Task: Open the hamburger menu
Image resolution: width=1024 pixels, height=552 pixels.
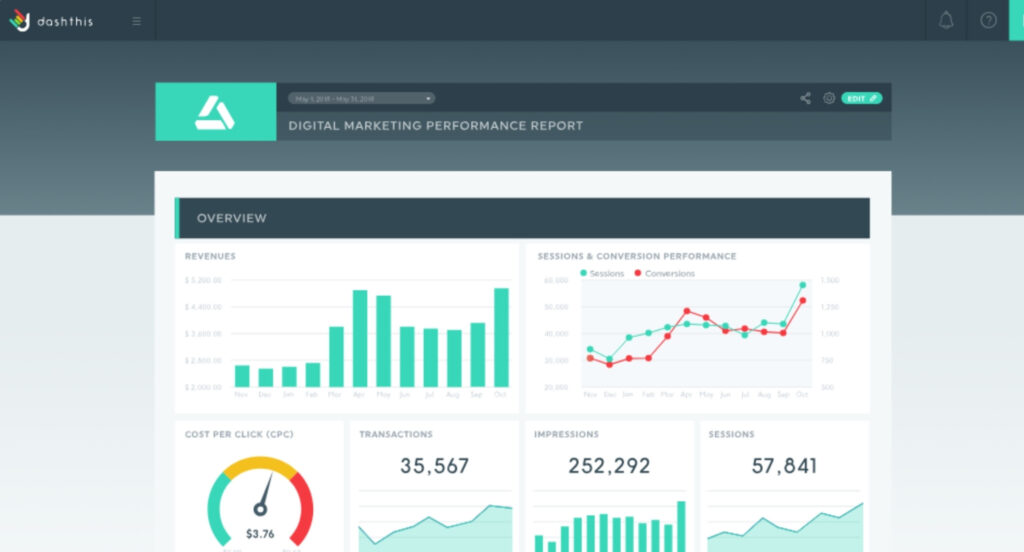Action: pyautogui.click(x=137, y=21)
